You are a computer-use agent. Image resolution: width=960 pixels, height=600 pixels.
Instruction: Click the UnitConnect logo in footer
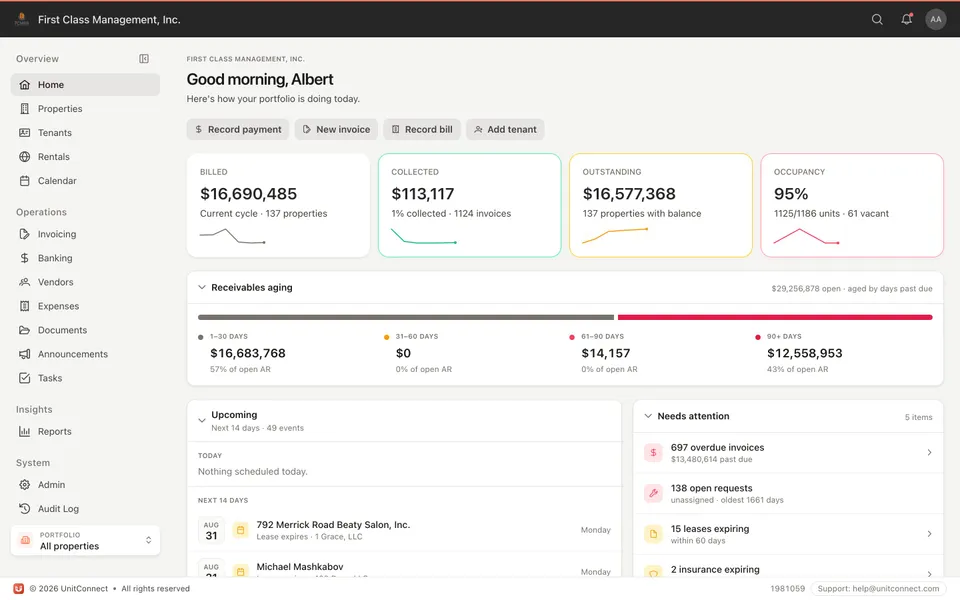[19, 588]
